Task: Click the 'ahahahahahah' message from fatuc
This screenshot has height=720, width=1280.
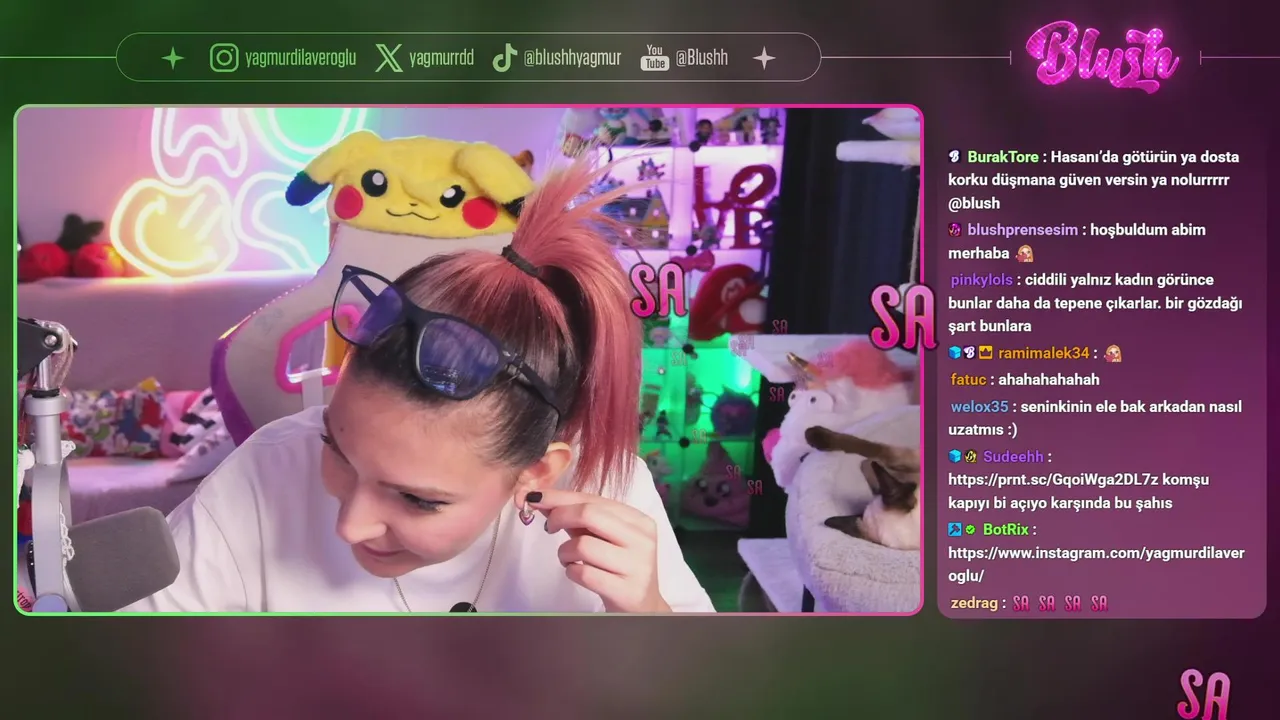Action: point(1049,380)
